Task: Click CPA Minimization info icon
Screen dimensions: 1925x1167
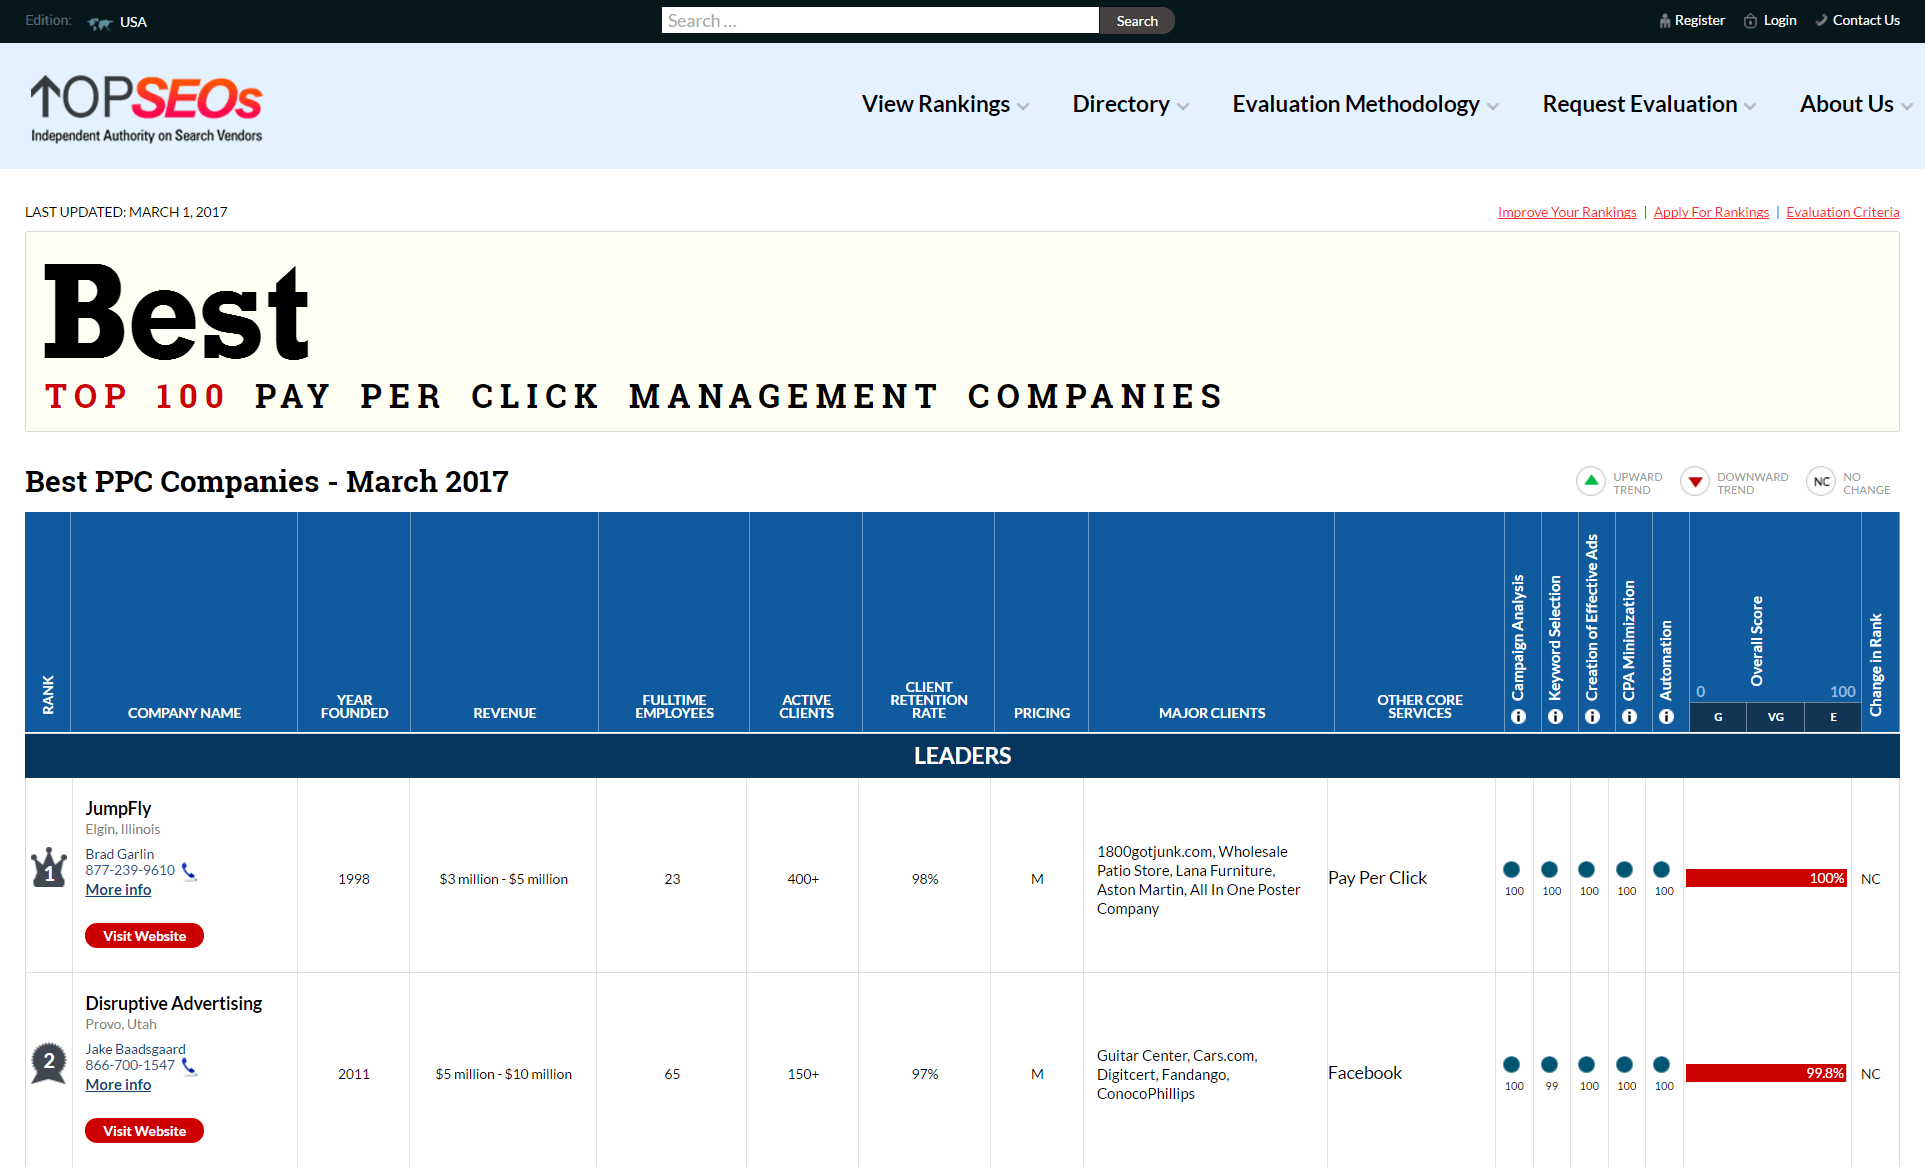Action: [1629, 716]
